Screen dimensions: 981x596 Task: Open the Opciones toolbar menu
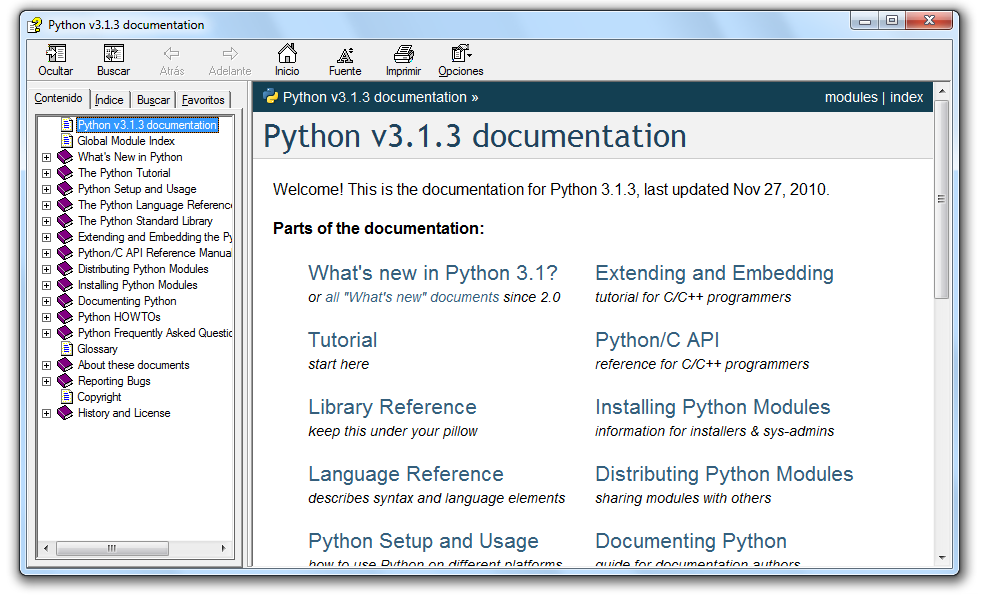pos(460,54)
